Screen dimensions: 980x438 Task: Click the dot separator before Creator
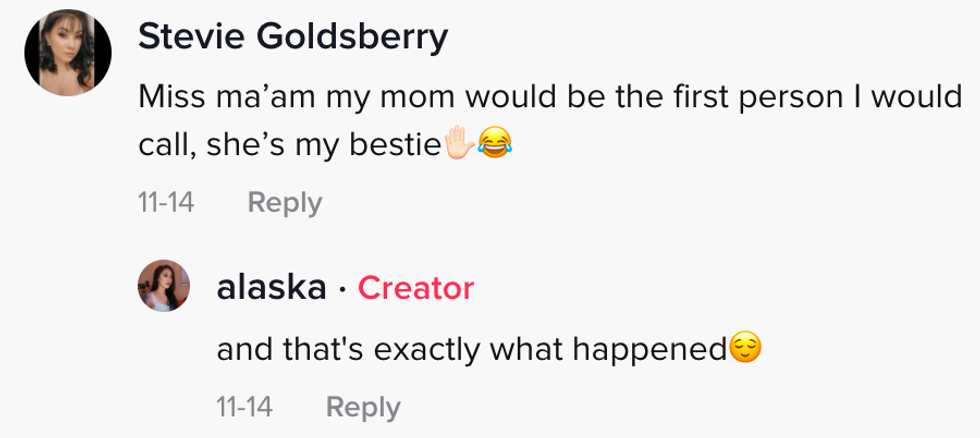click(342, 290)
